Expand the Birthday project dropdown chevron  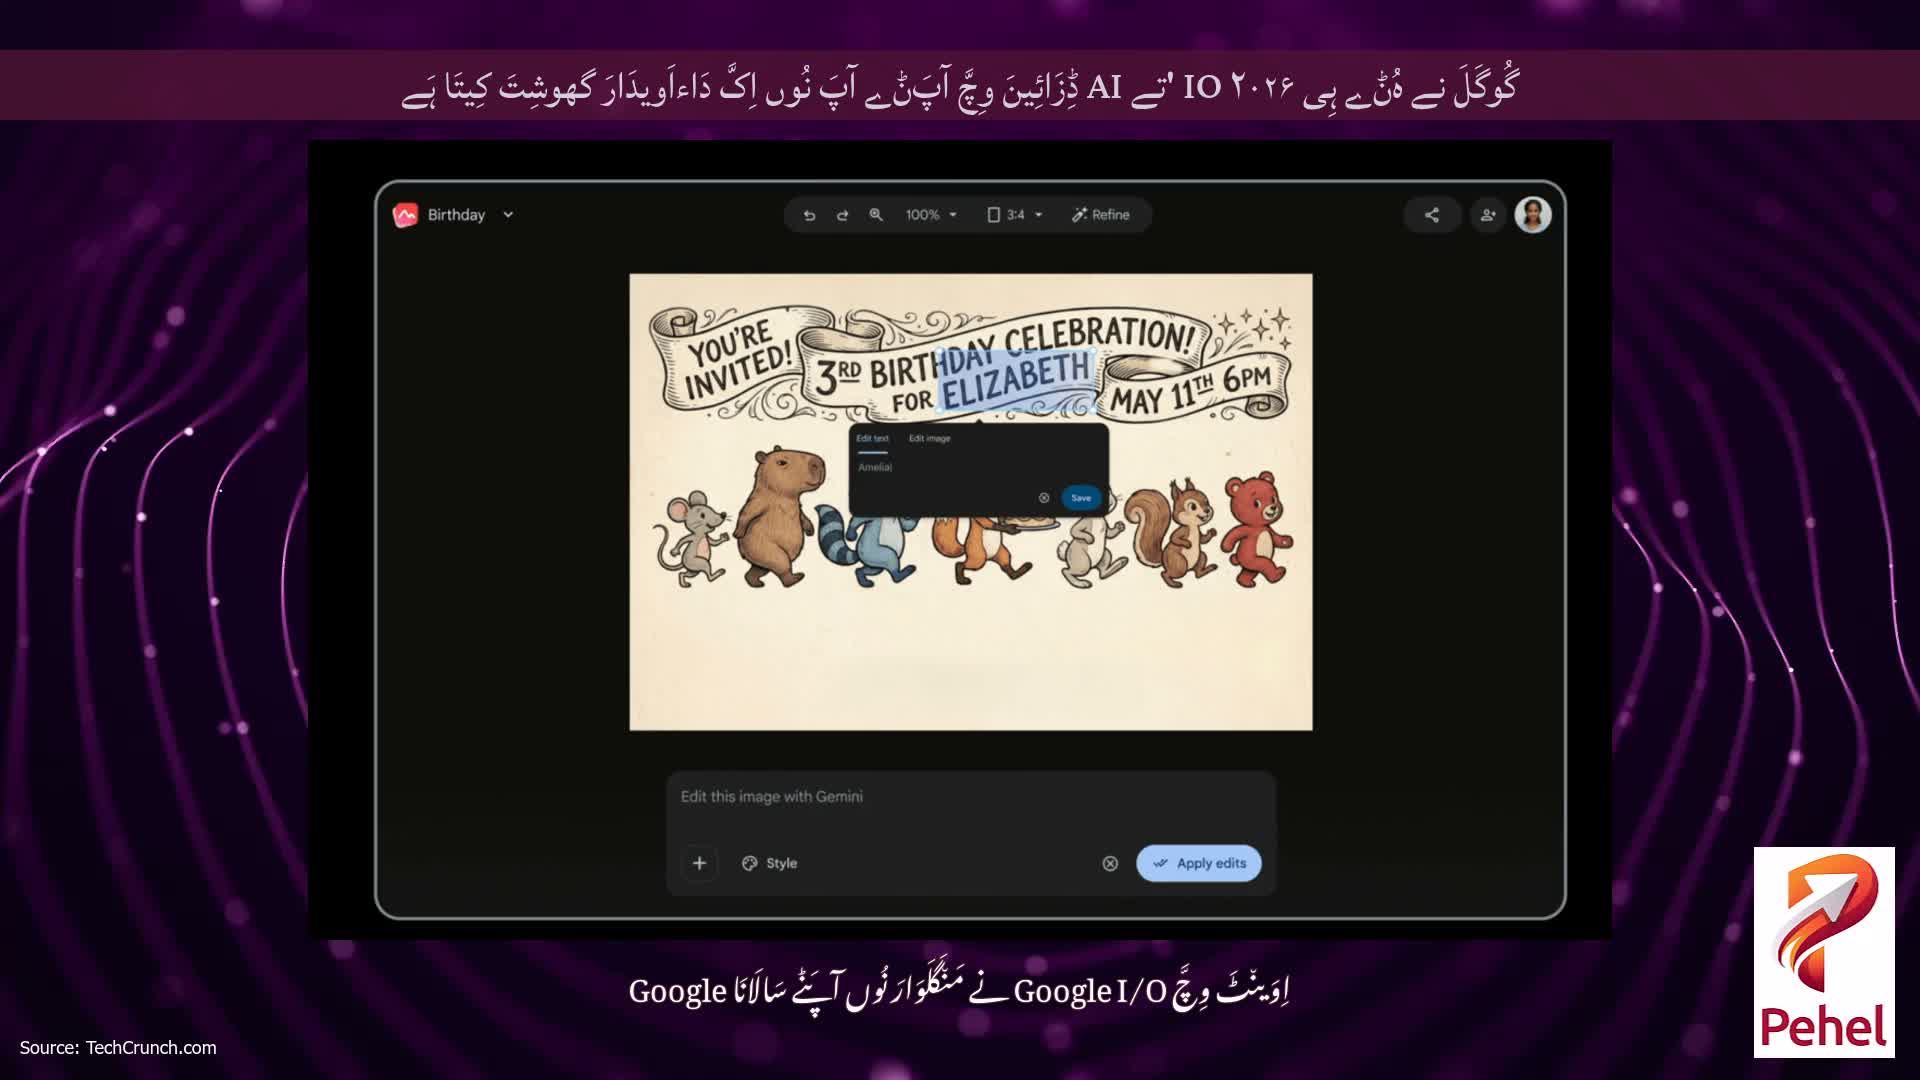click(x=508, y=215)
